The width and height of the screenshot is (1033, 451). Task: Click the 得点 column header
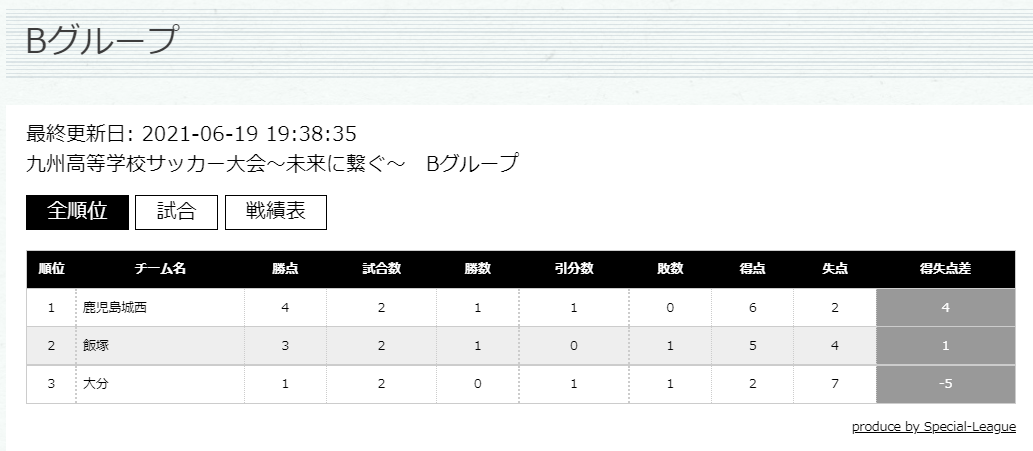[752, 269]
